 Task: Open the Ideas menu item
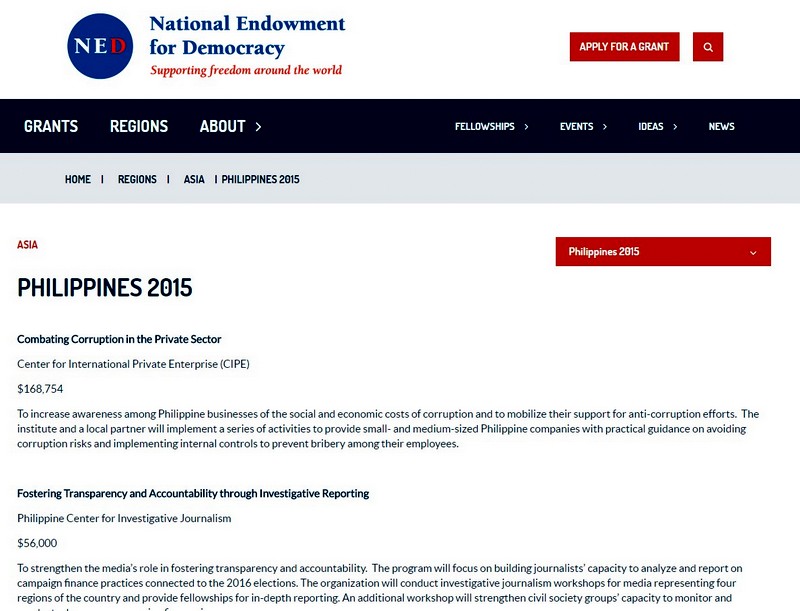point(651,126)
